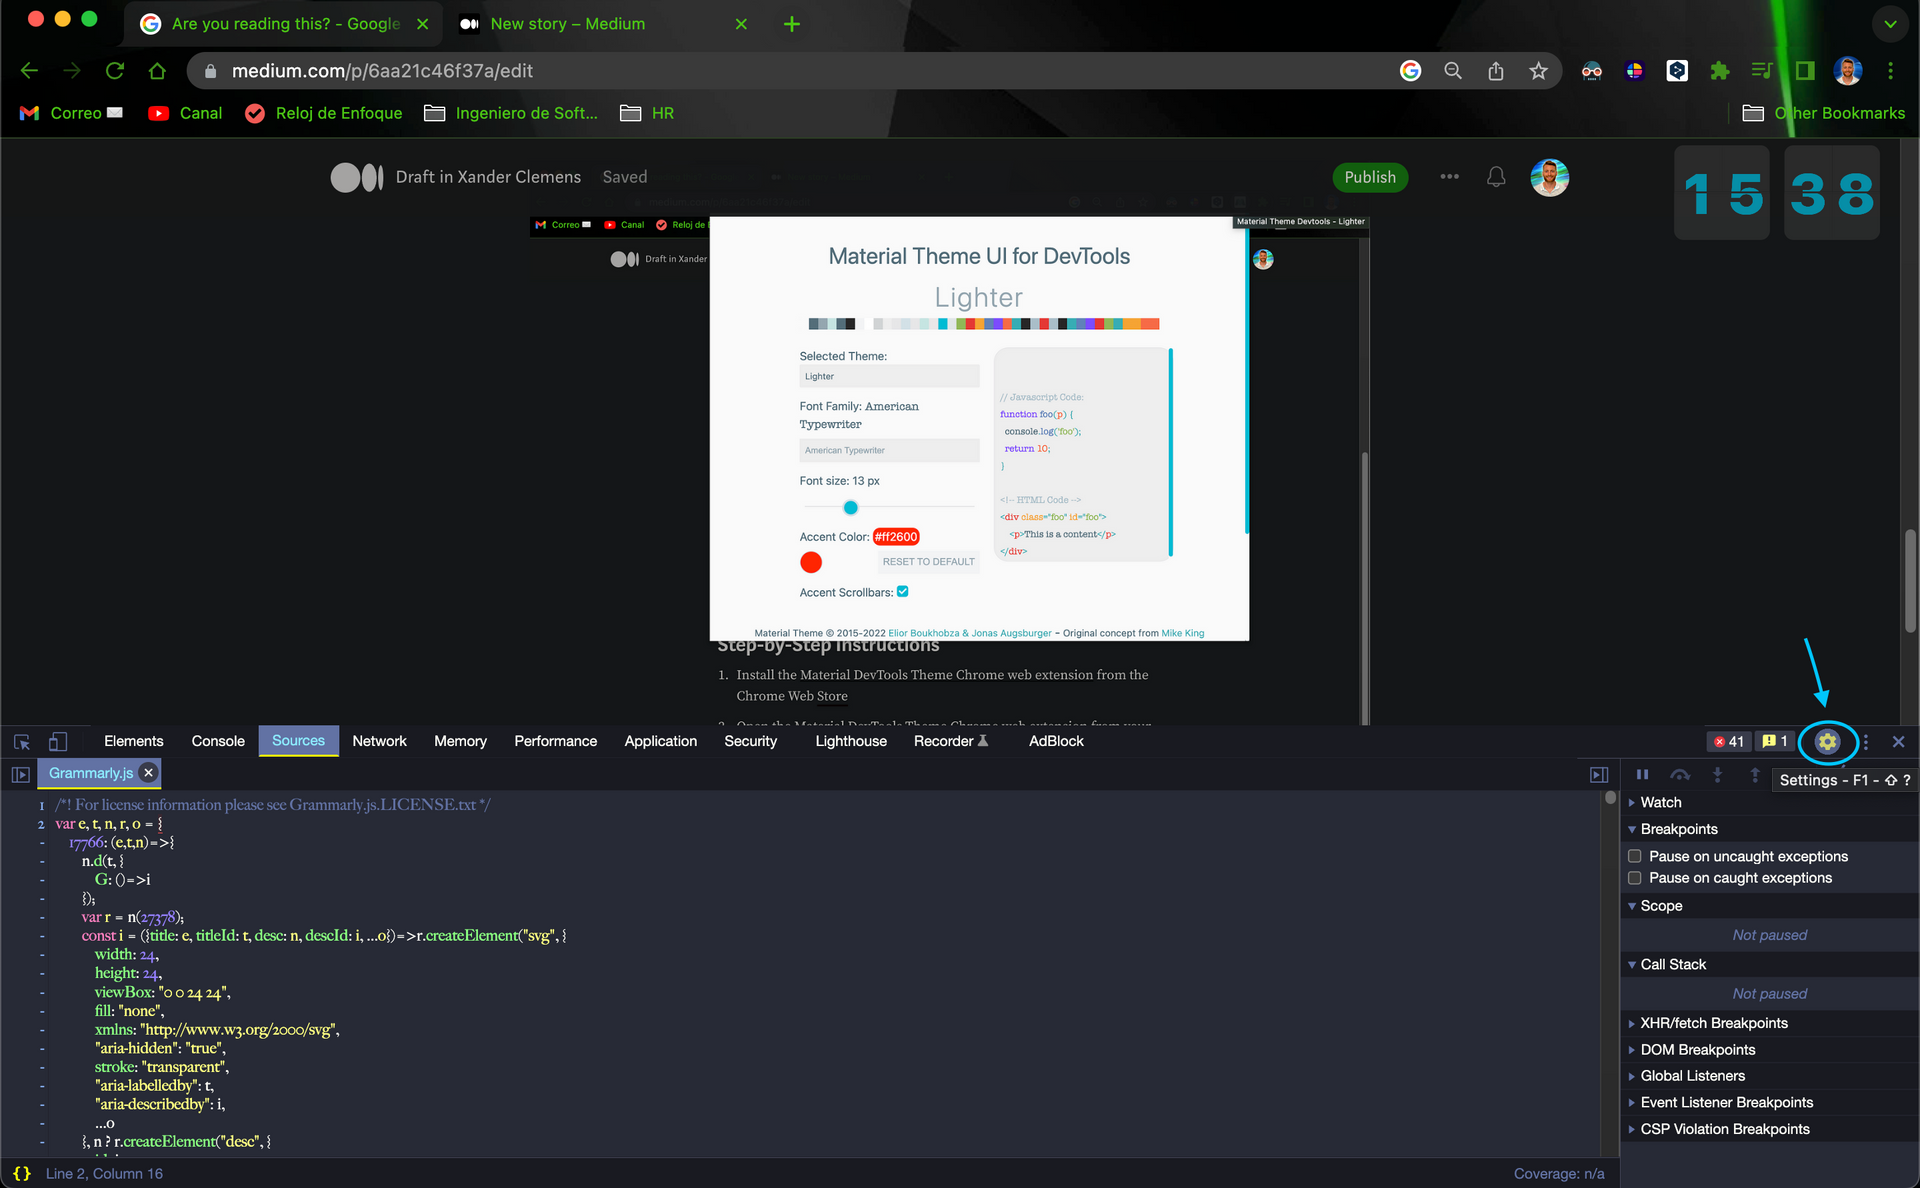Viewport: 1920px width, 1188px height.
Task: Open Chrome extensions puzzle icon
Action: click(x=1719, y=70)
